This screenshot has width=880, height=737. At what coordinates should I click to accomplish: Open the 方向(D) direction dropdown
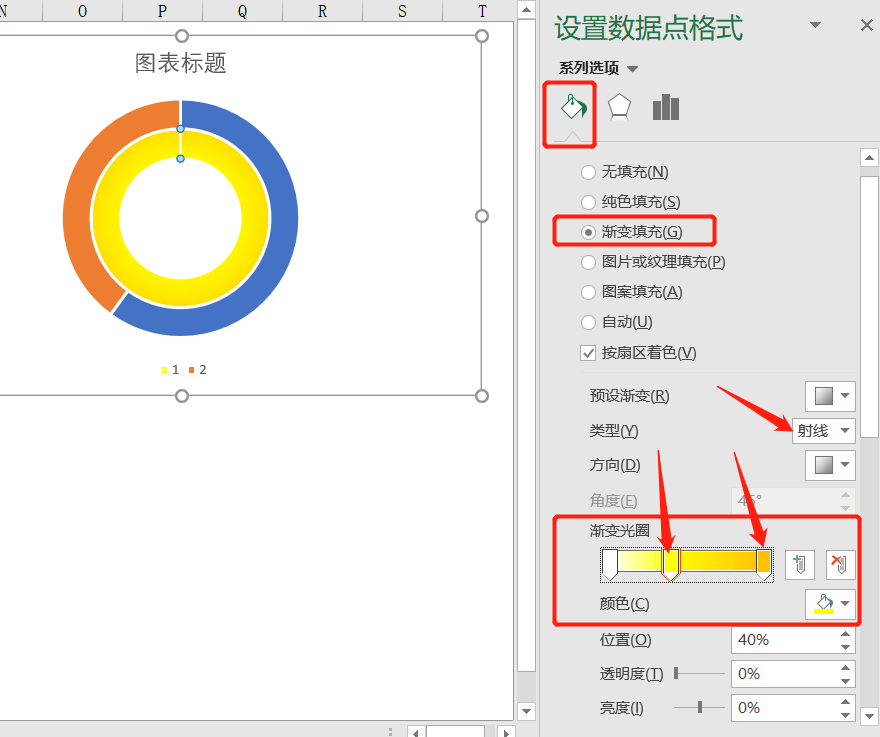(830, 465)
